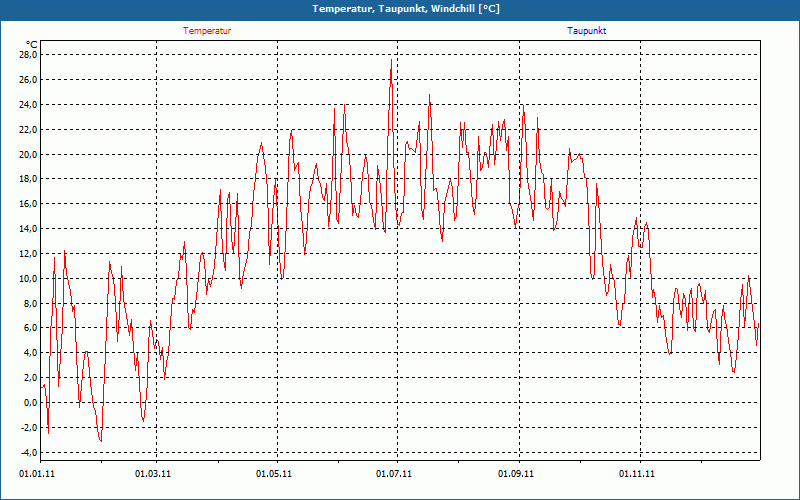Select the 20,0 y-axis label
This screenshot has height=500, width=800.
click(28, 155)
